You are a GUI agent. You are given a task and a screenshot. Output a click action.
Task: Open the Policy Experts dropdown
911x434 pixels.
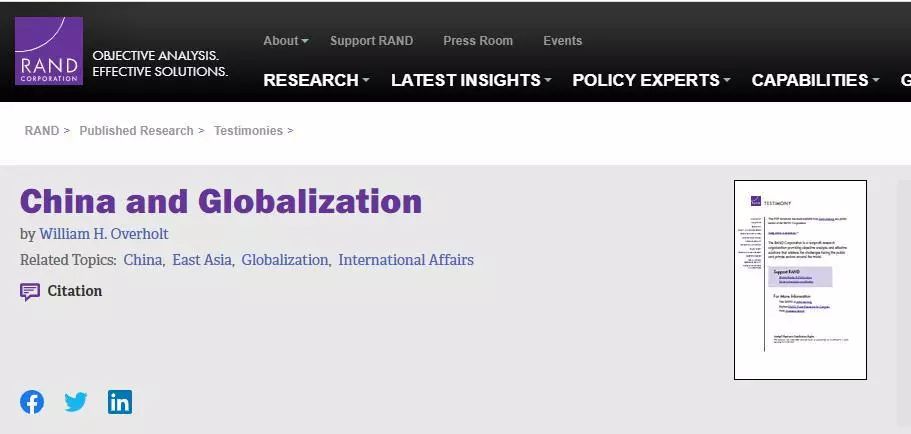(x=651, y=80)
